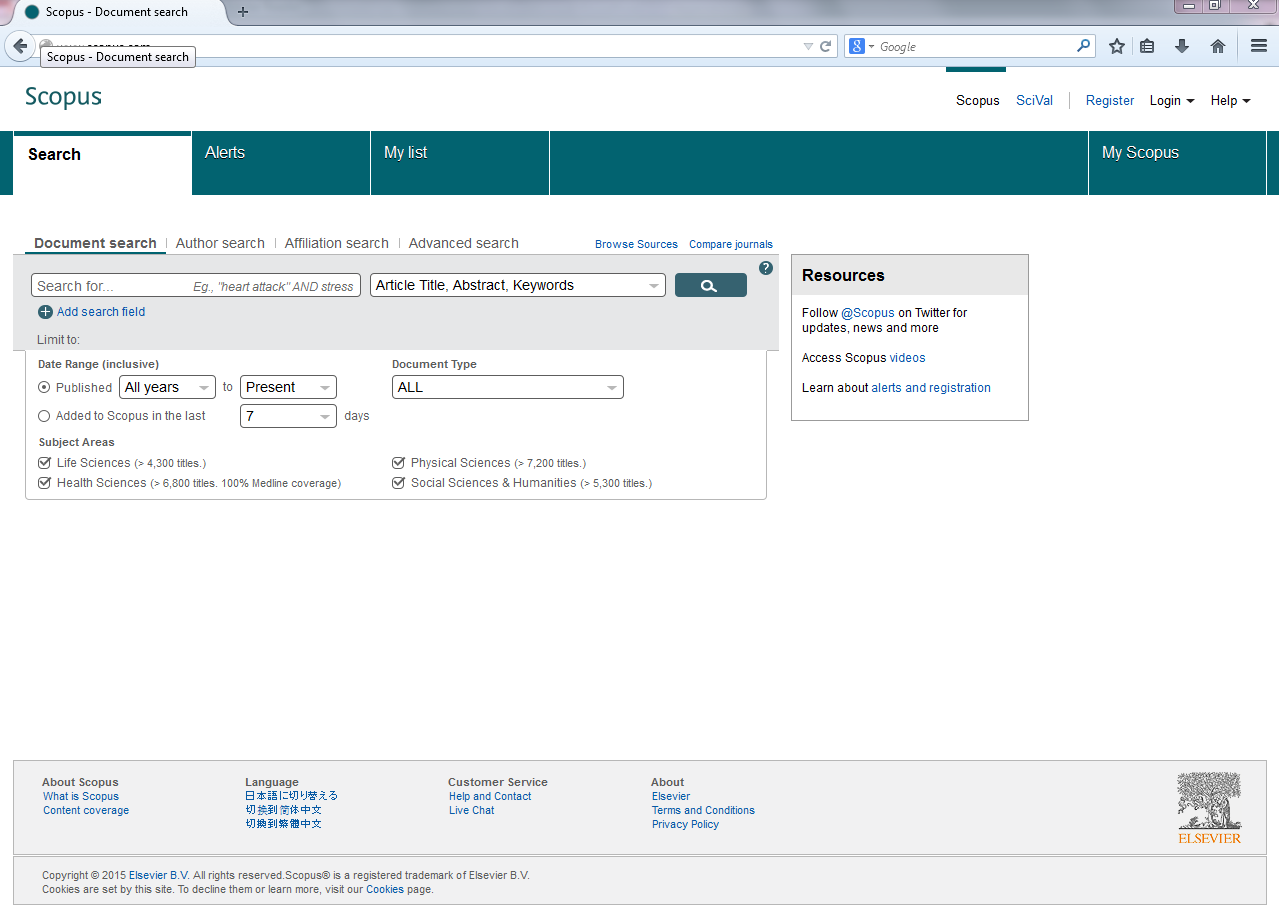Show bookmarks list icon
The width and height of the screenshot is (1279, 915).
[x=1148, y=46]
